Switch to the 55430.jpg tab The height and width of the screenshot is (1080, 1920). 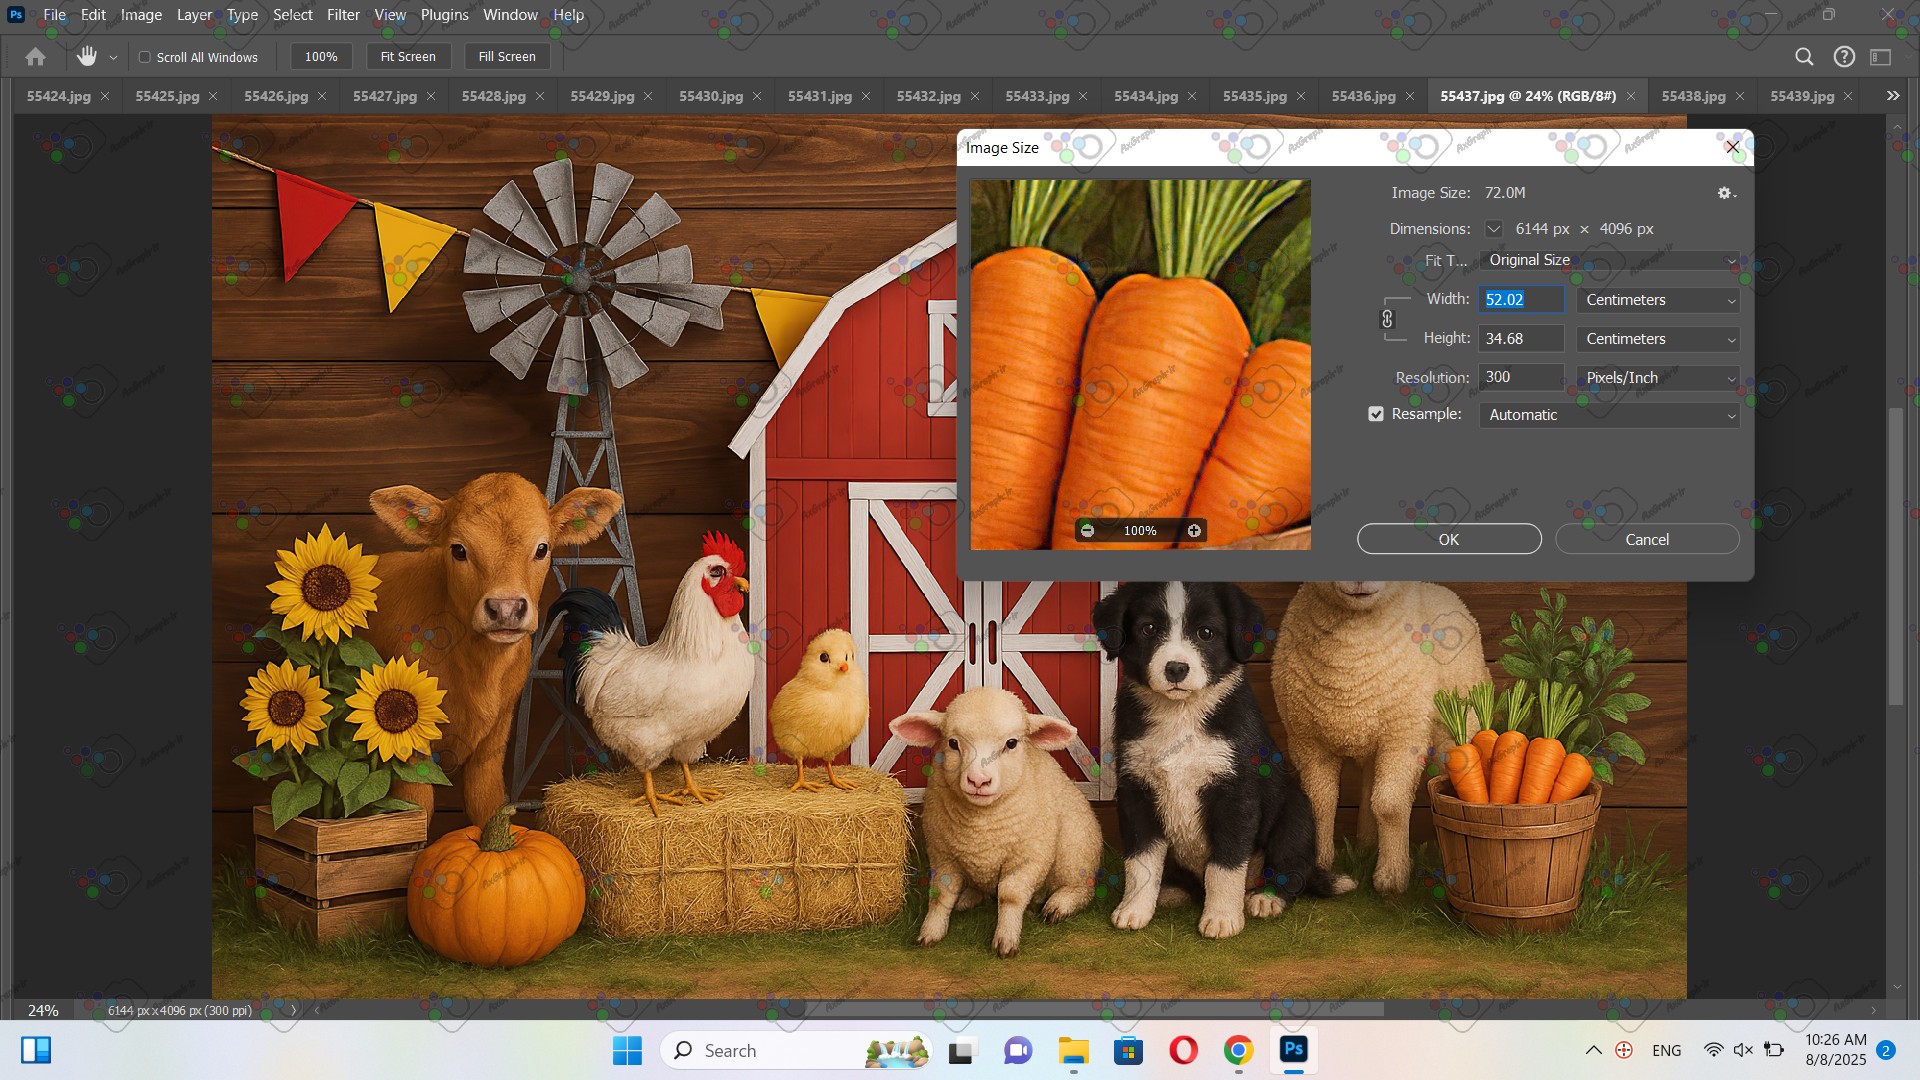click(710, 96)
